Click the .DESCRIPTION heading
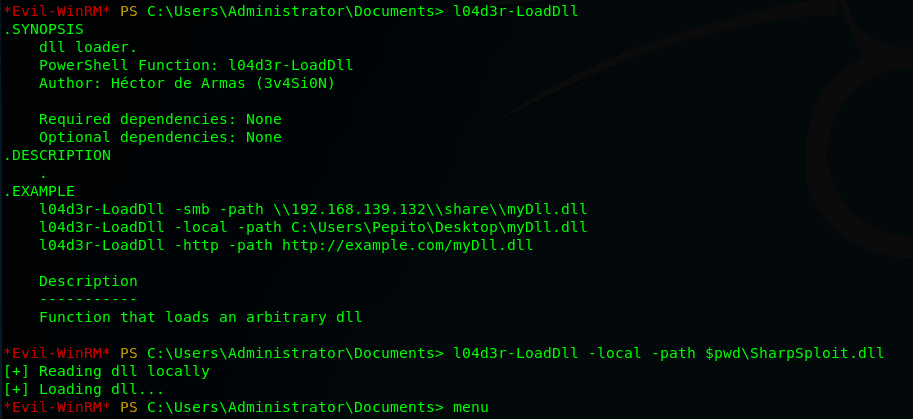The height and width of the screenshot is (419, 913). [57, 155]
